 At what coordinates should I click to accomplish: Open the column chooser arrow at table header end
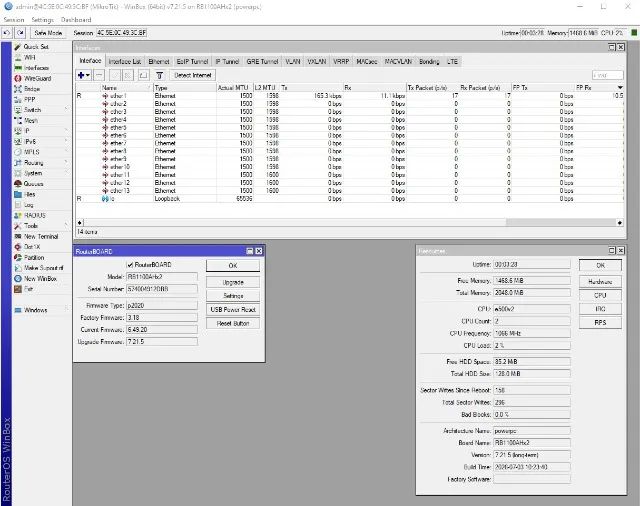coord(620,88)
